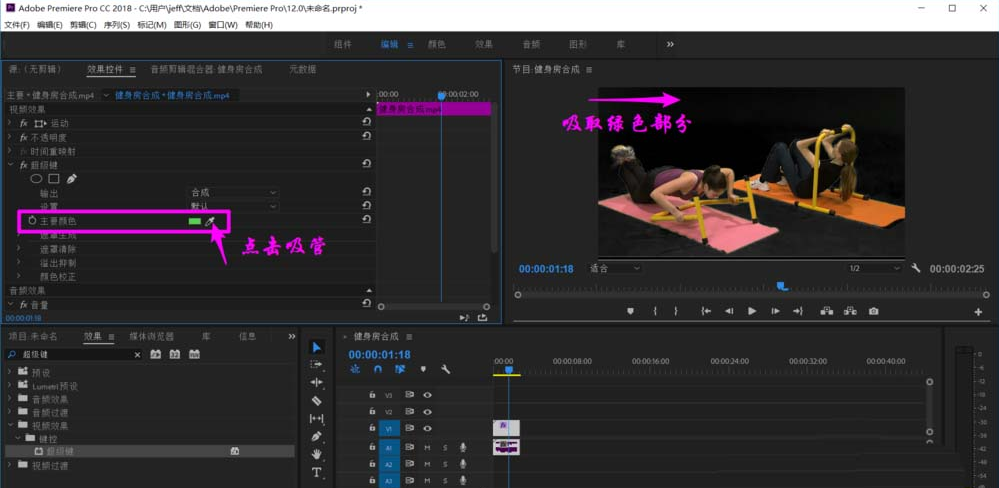Open the 适合 zoom level dropdown

[614, 269]
